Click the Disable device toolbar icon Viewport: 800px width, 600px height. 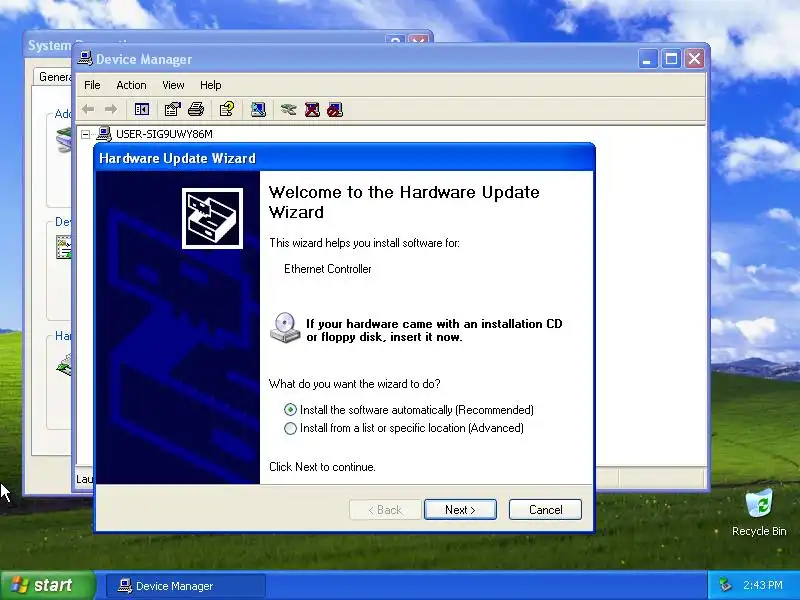[x=335, y=109]
